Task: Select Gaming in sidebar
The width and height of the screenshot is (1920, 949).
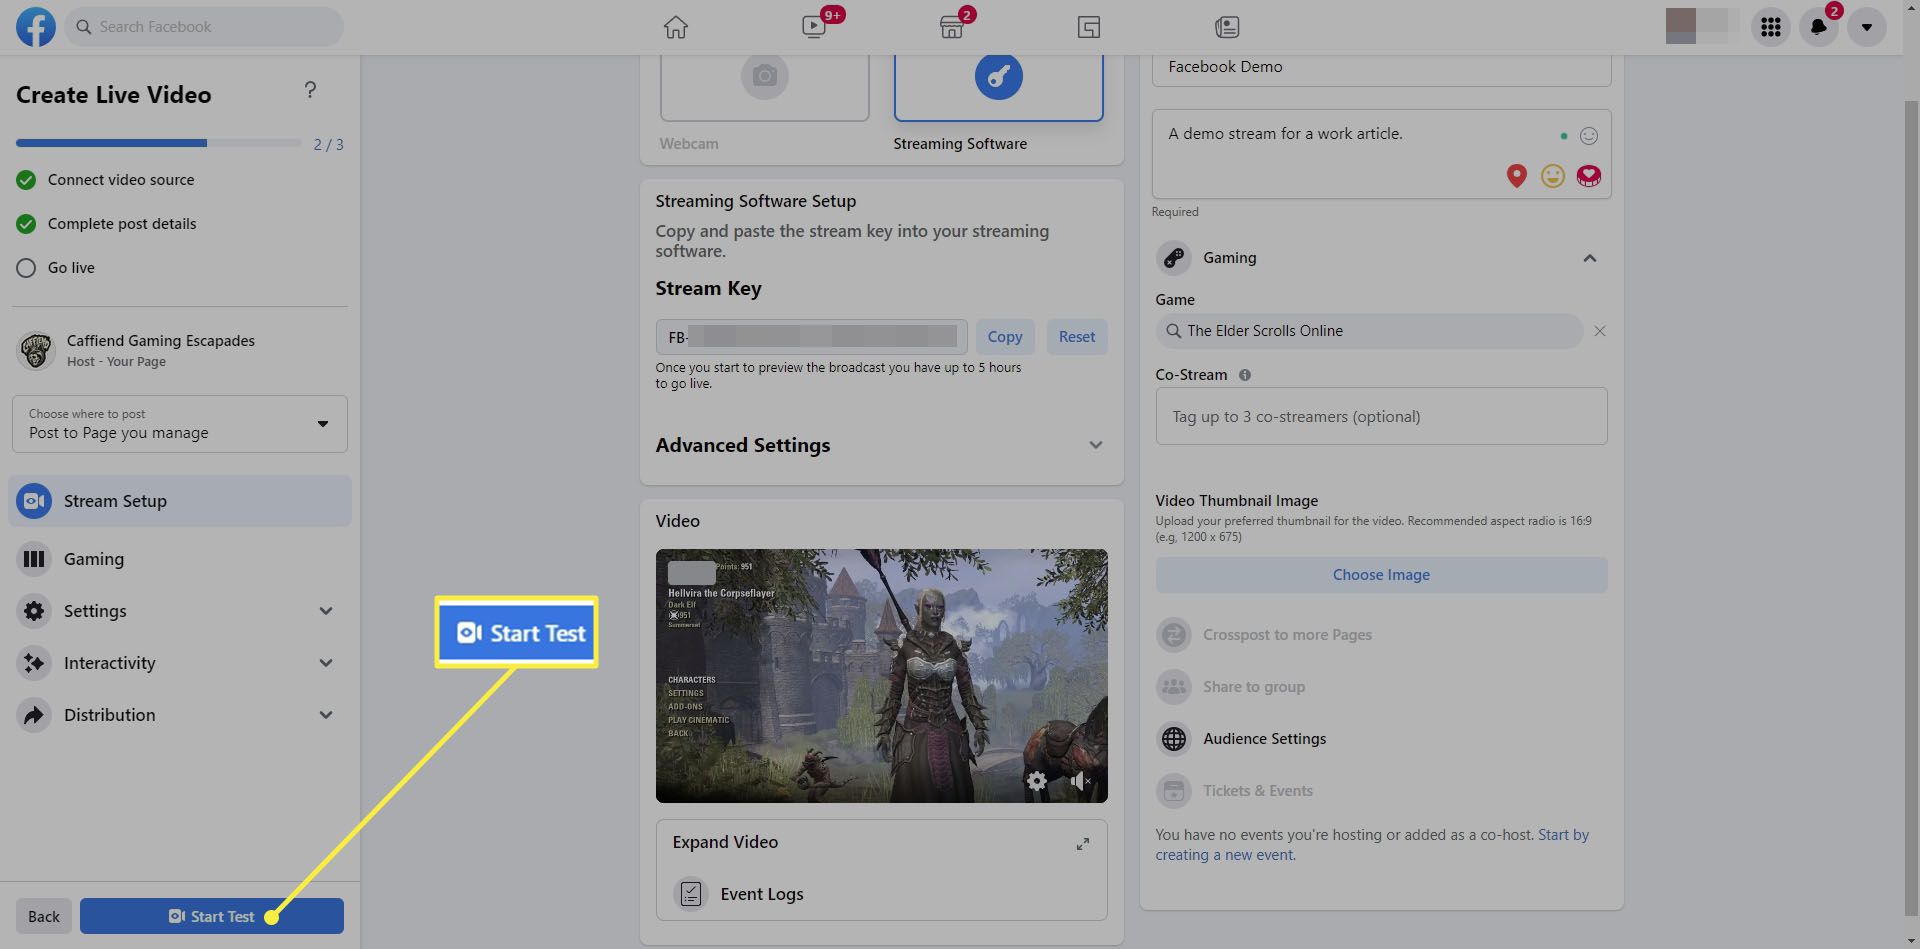Action: pyautogui.click(x=180, y=559)
